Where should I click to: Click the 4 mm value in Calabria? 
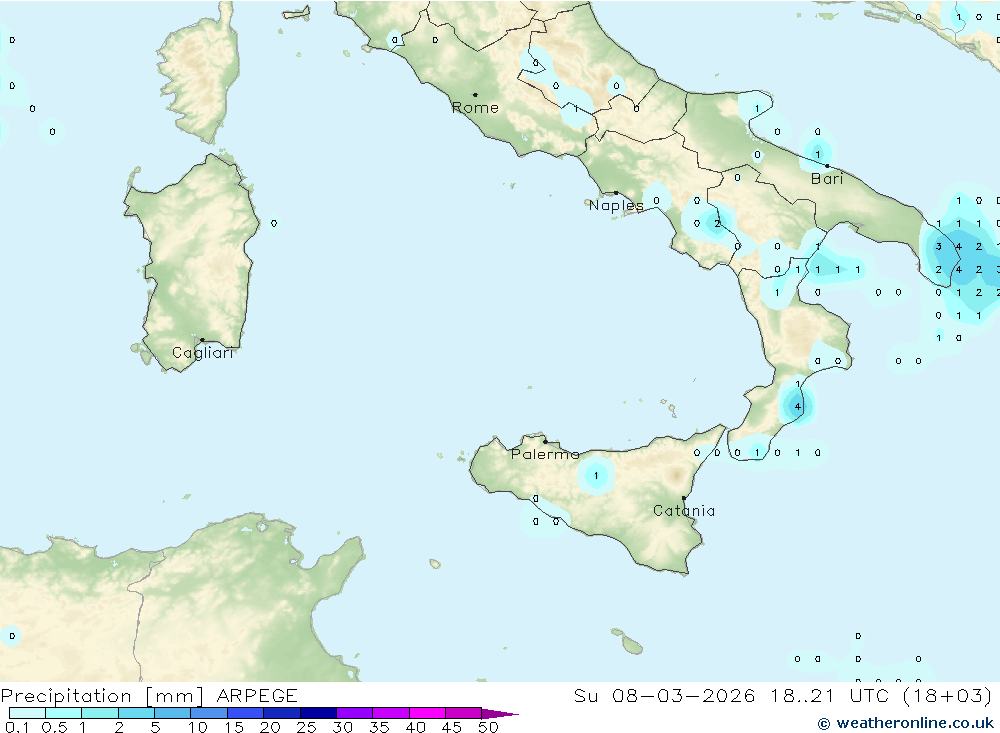point(797,406)
